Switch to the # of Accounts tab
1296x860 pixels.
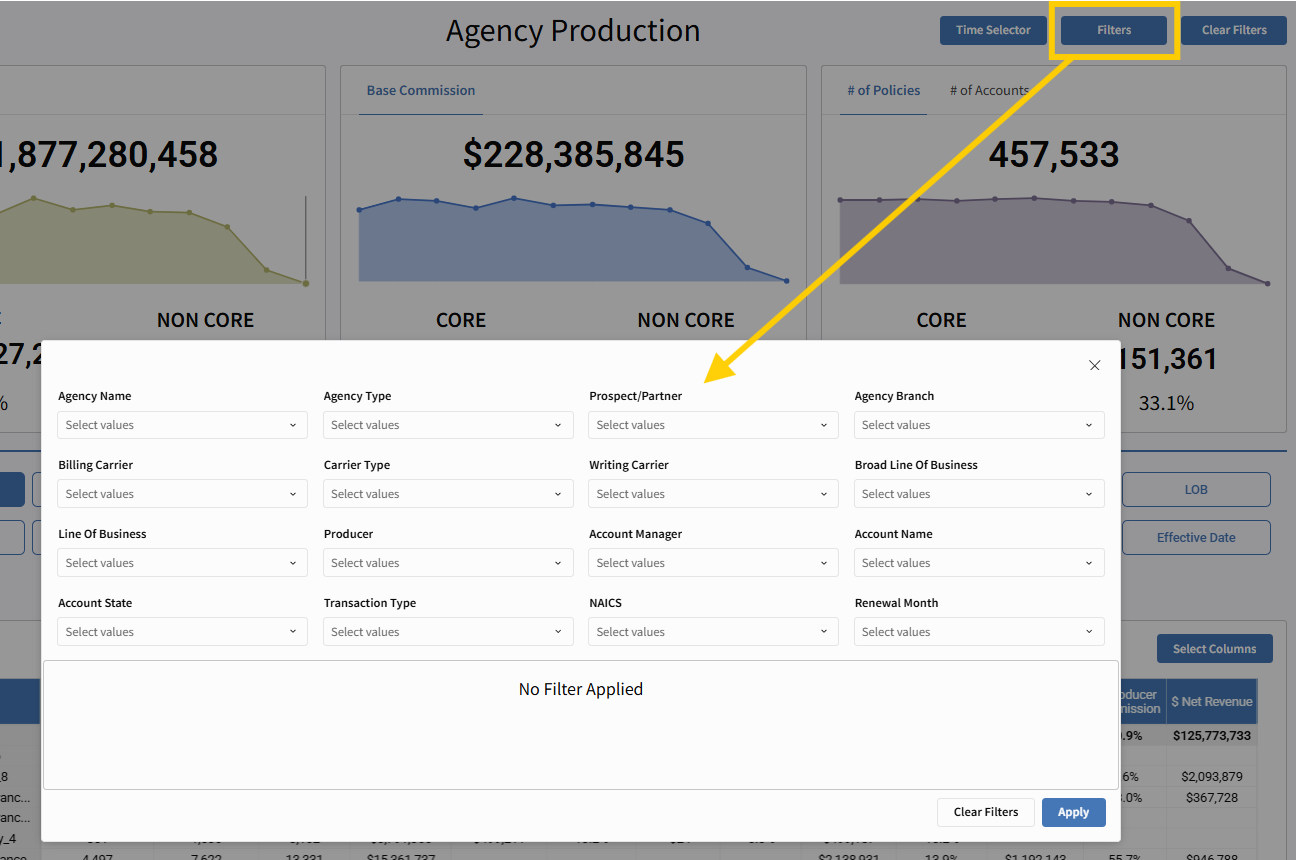[x=988, y=91]
